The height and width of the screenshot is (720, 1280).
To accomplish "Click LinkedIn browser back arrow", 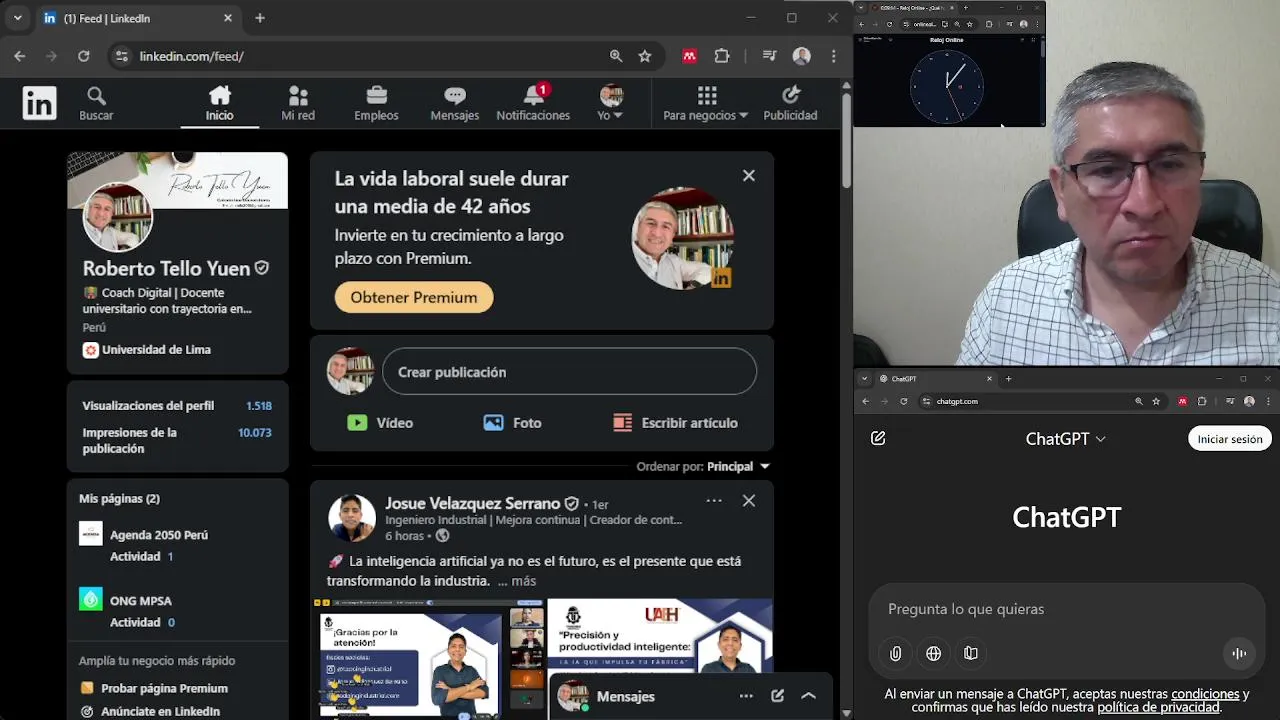I will (x=20, y=56).
